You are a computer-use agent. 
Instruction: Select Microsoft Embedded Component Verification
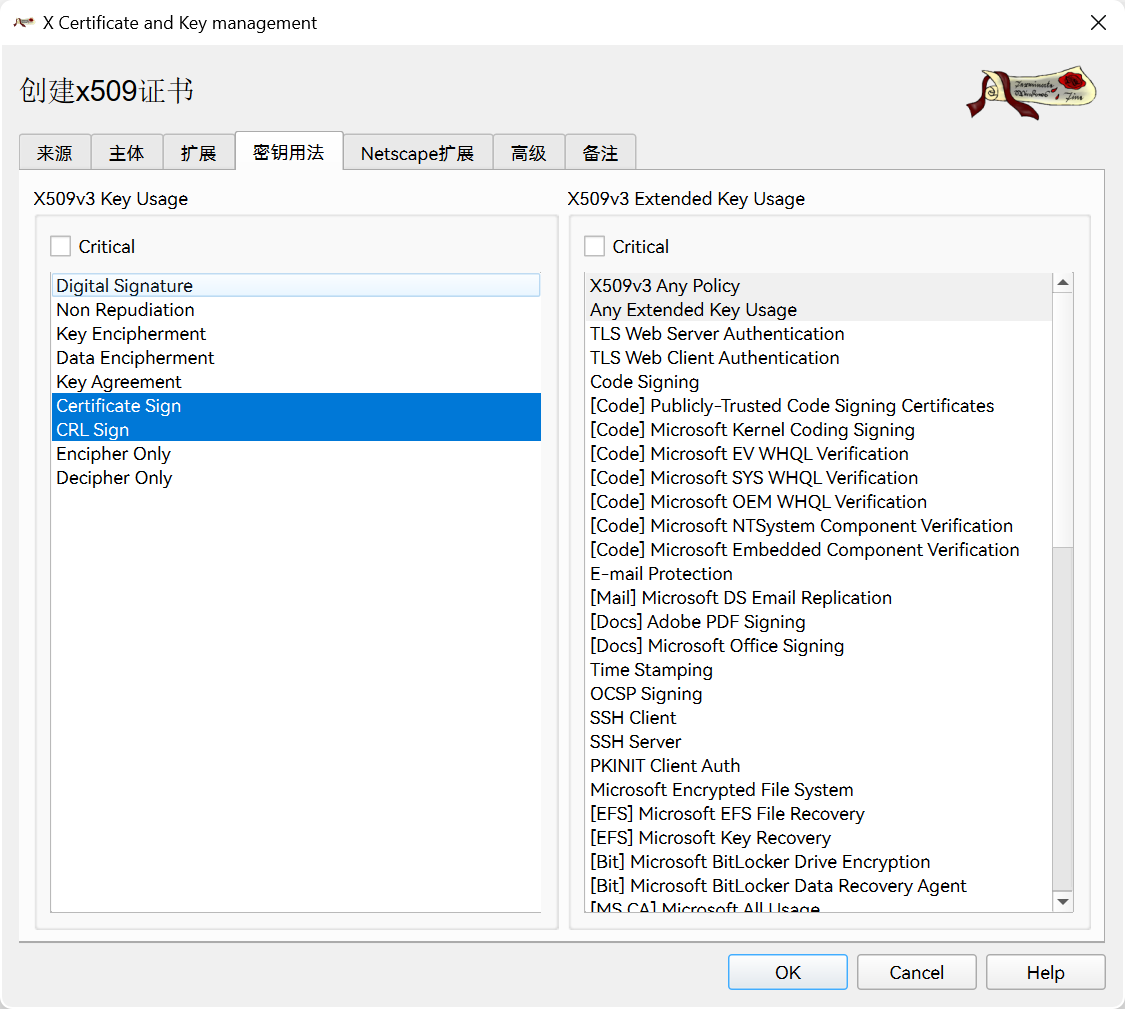coord(819,550)
